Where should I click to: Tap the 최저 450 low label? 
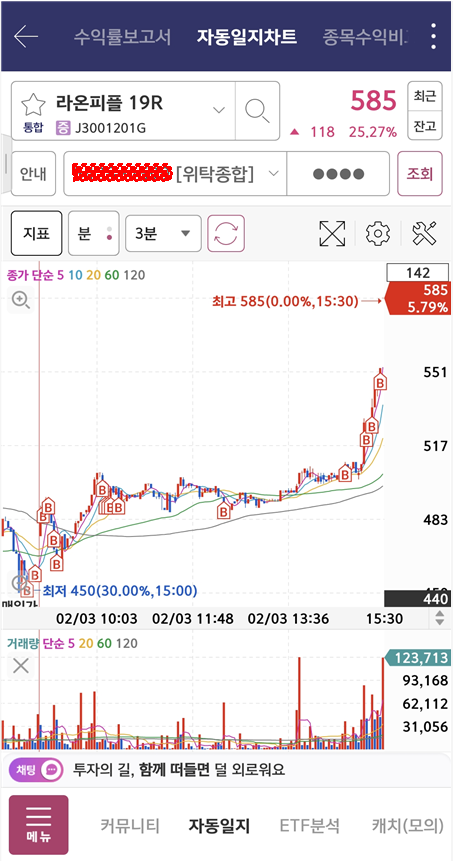click(x=120, y=591)
